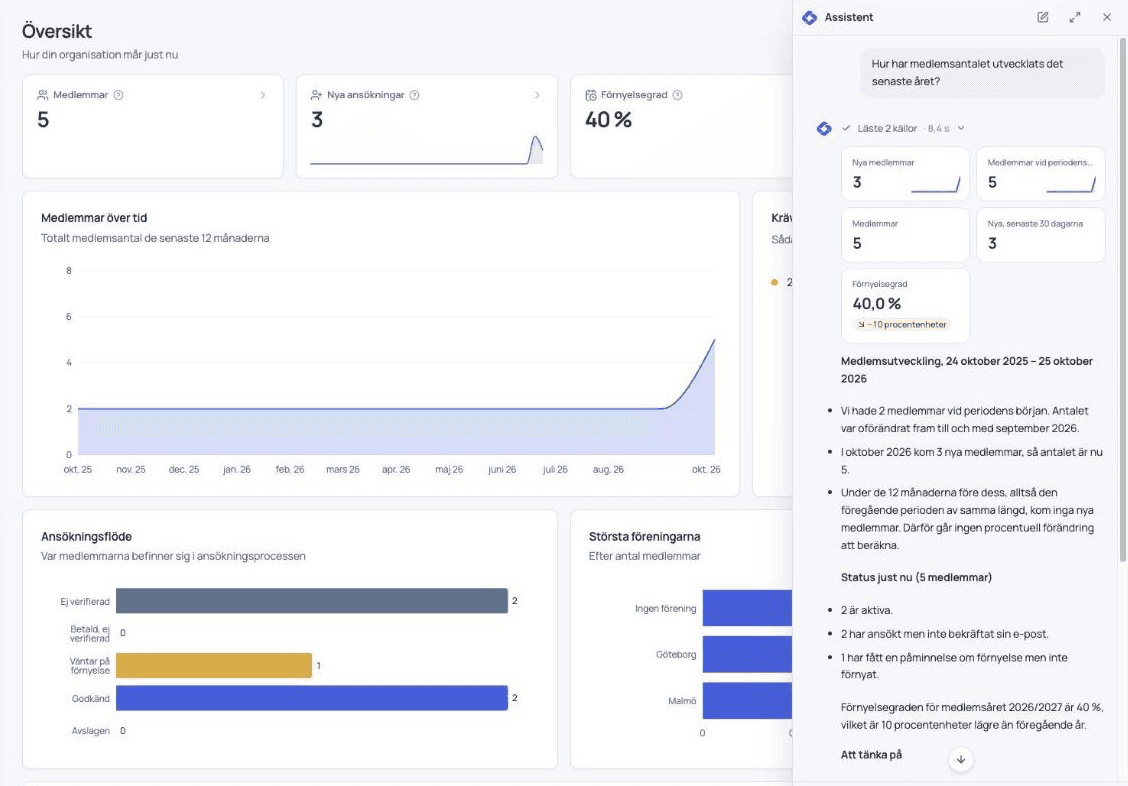Click the Nya ansökningar person-plus icon
Viewport: 1128px width, 786px height.
point(316,95)
